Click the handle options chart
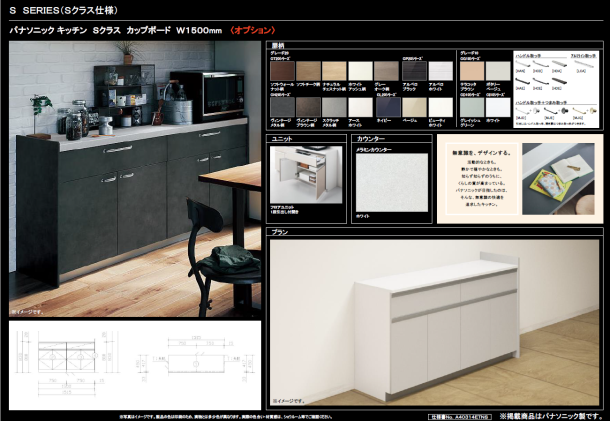The width and height of the screenshot is (610, 421). [556, 89]
